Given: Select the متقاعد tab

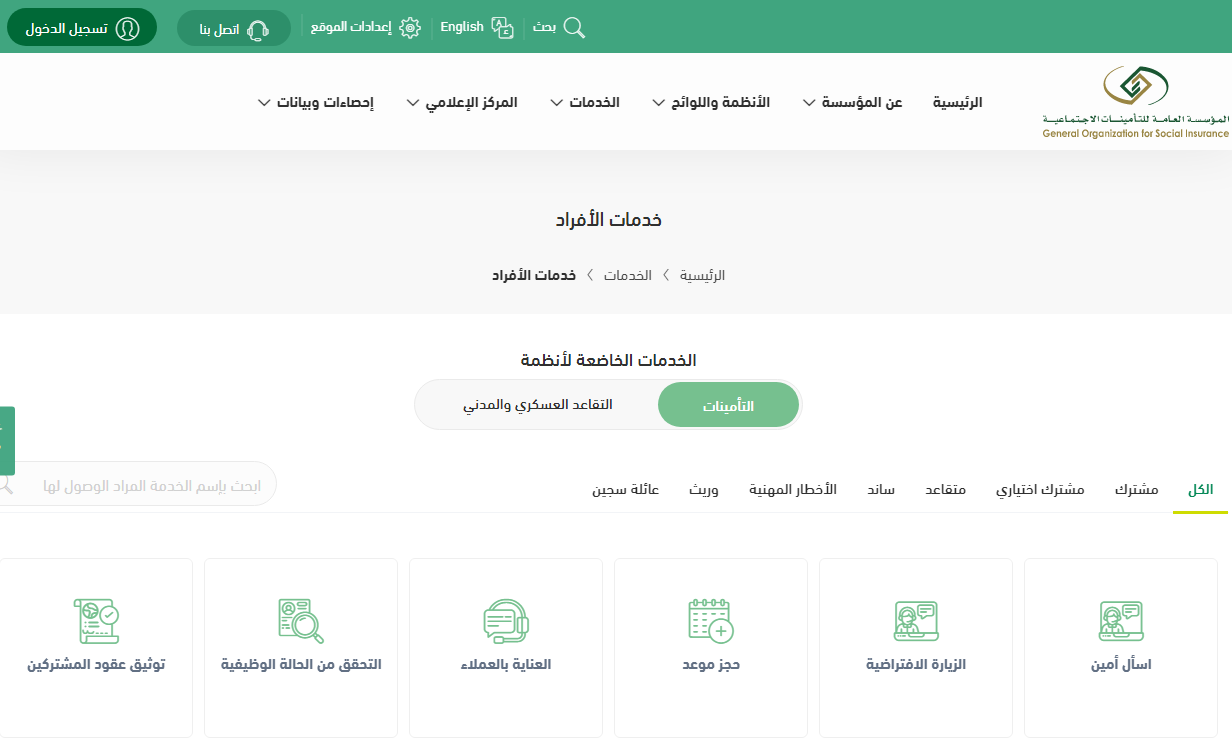Looking at the screenshot, I should click(x=945, y=489).
